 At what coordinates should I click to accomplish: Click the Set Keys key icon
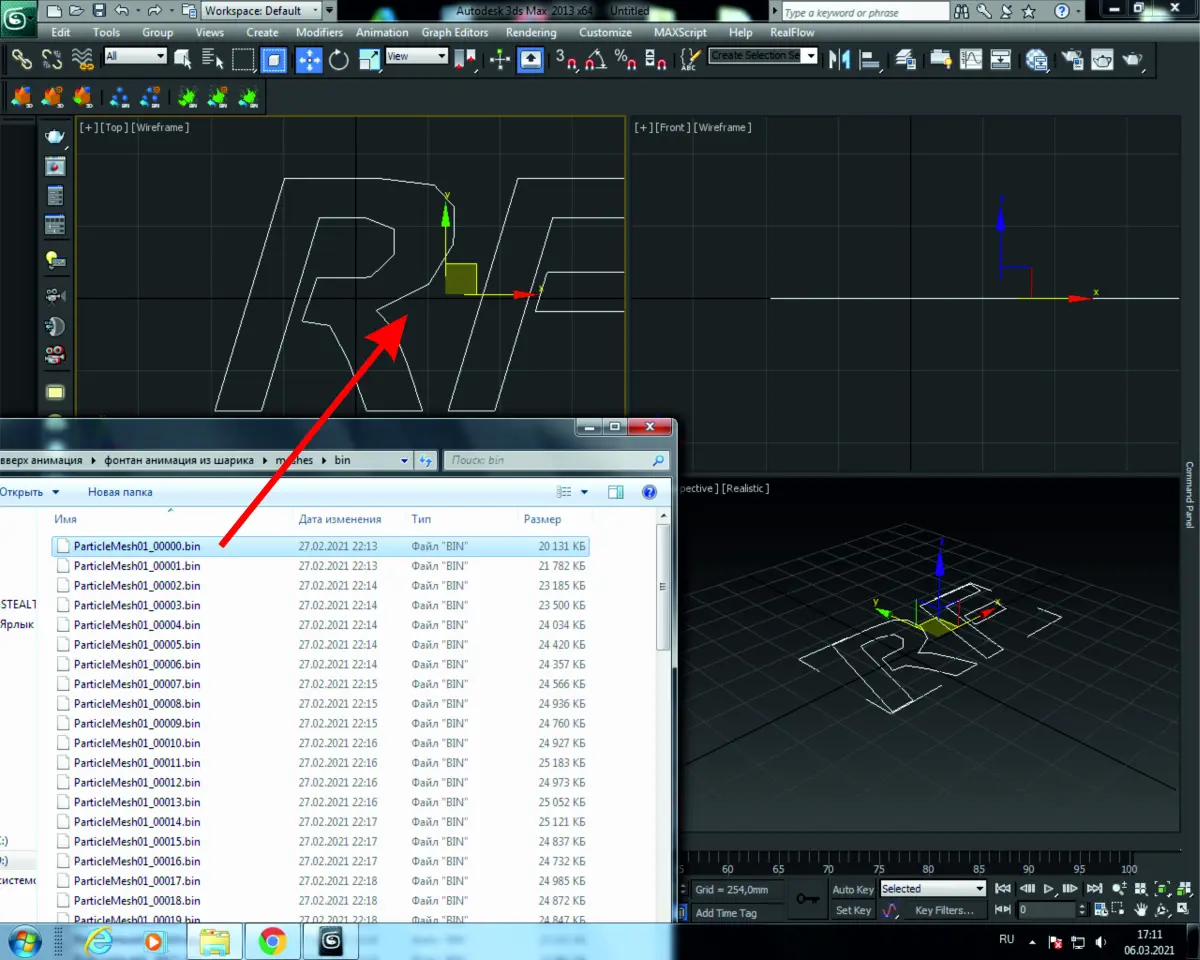click(x=807, y=899)
